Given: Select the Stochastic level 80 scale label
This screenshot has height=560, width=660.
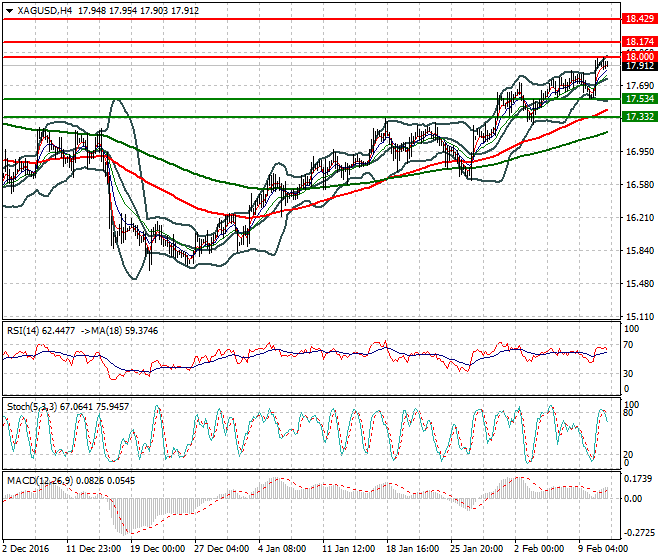Looking at the screenshot, I should (628, 413).
